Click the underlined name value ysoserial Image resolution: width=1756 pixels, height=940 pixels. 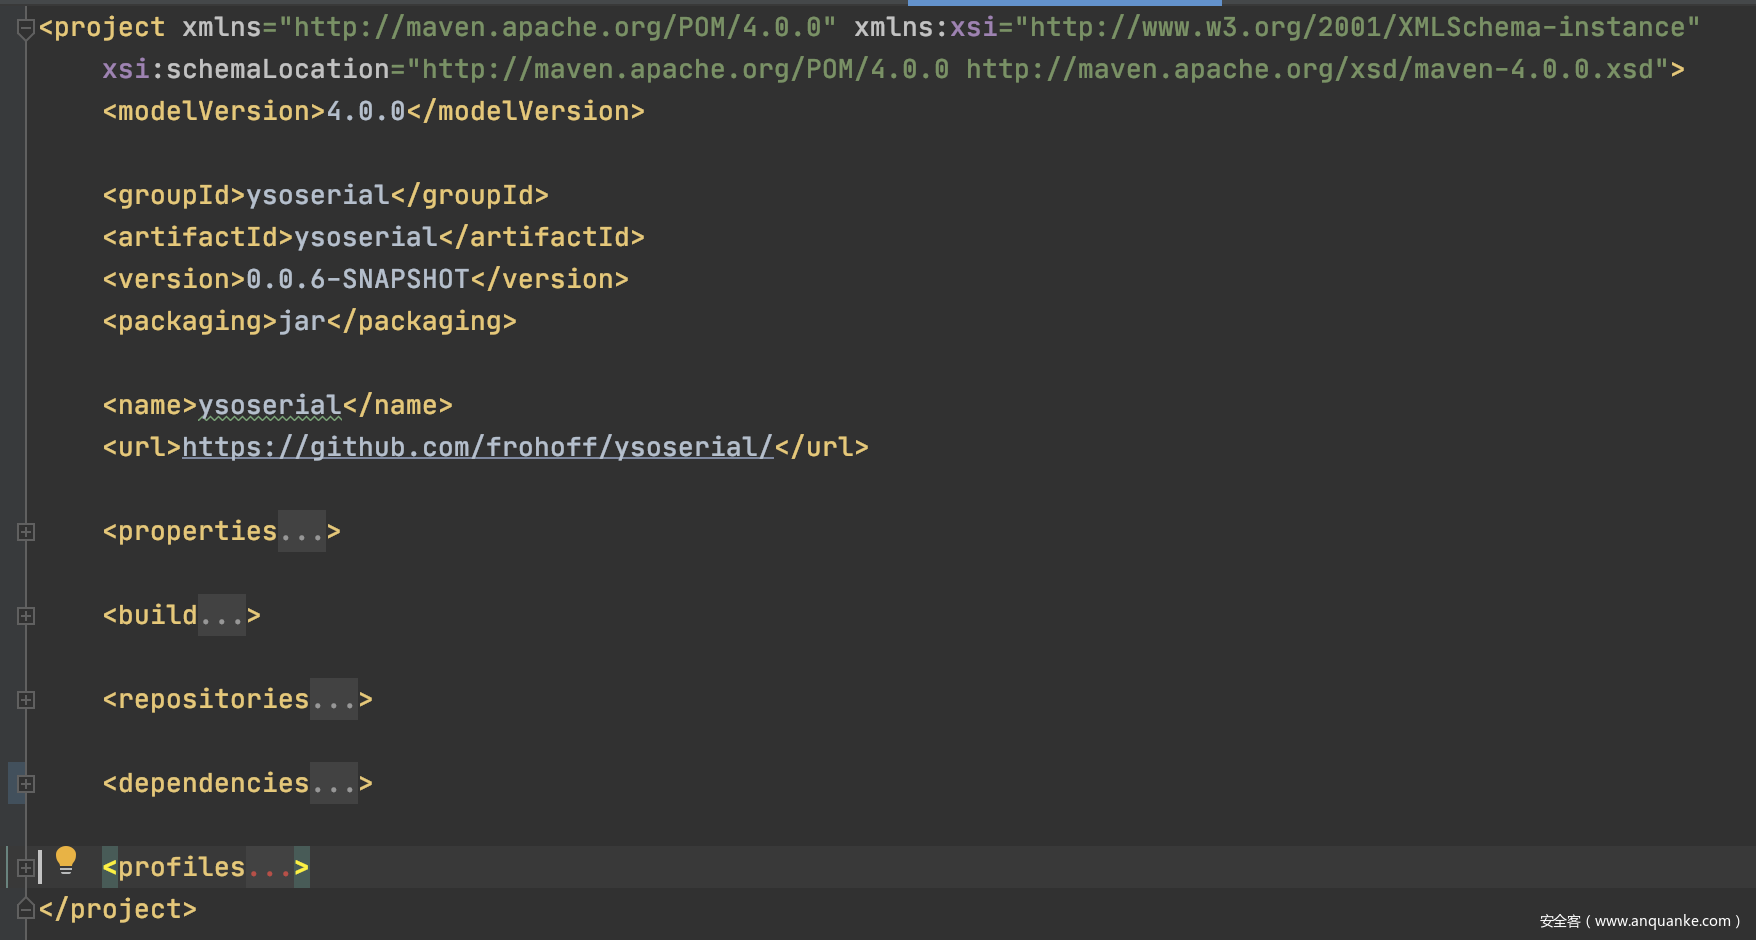point(270,405)
